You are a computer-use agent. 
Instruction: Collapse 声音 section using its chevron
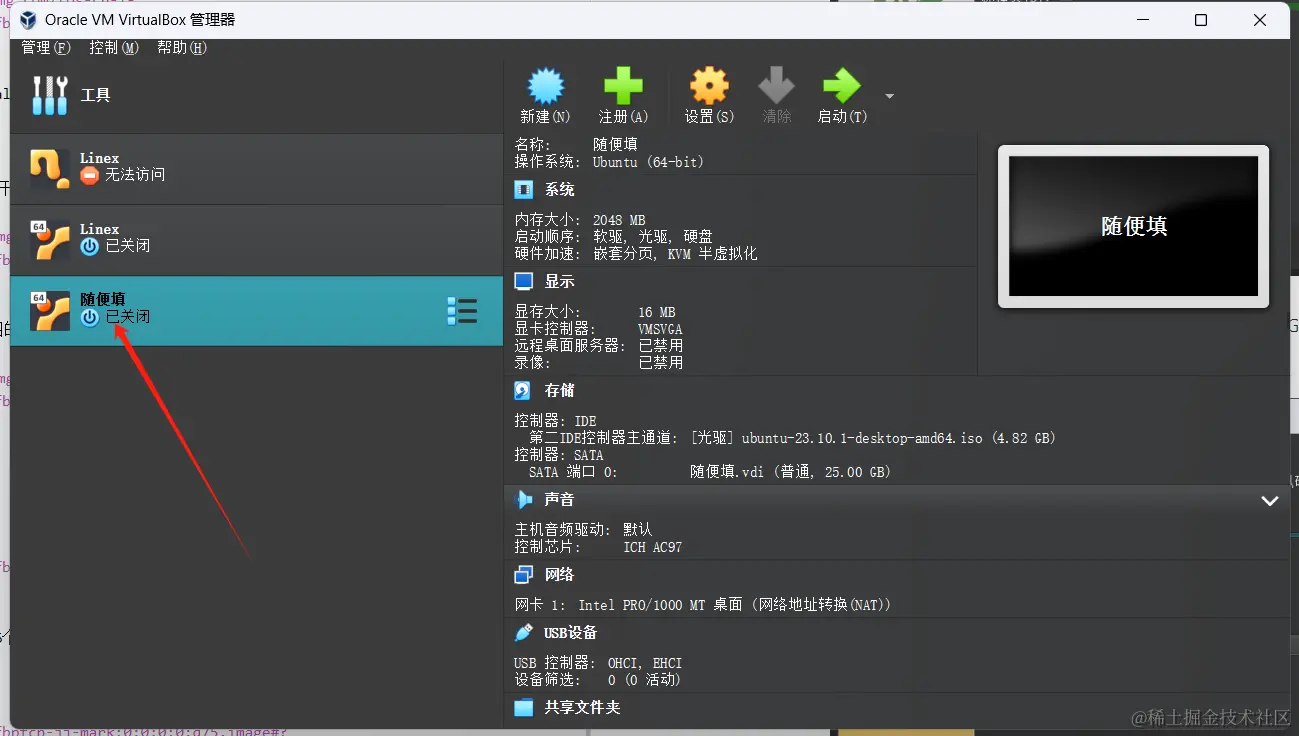[x=1269, y=501]
